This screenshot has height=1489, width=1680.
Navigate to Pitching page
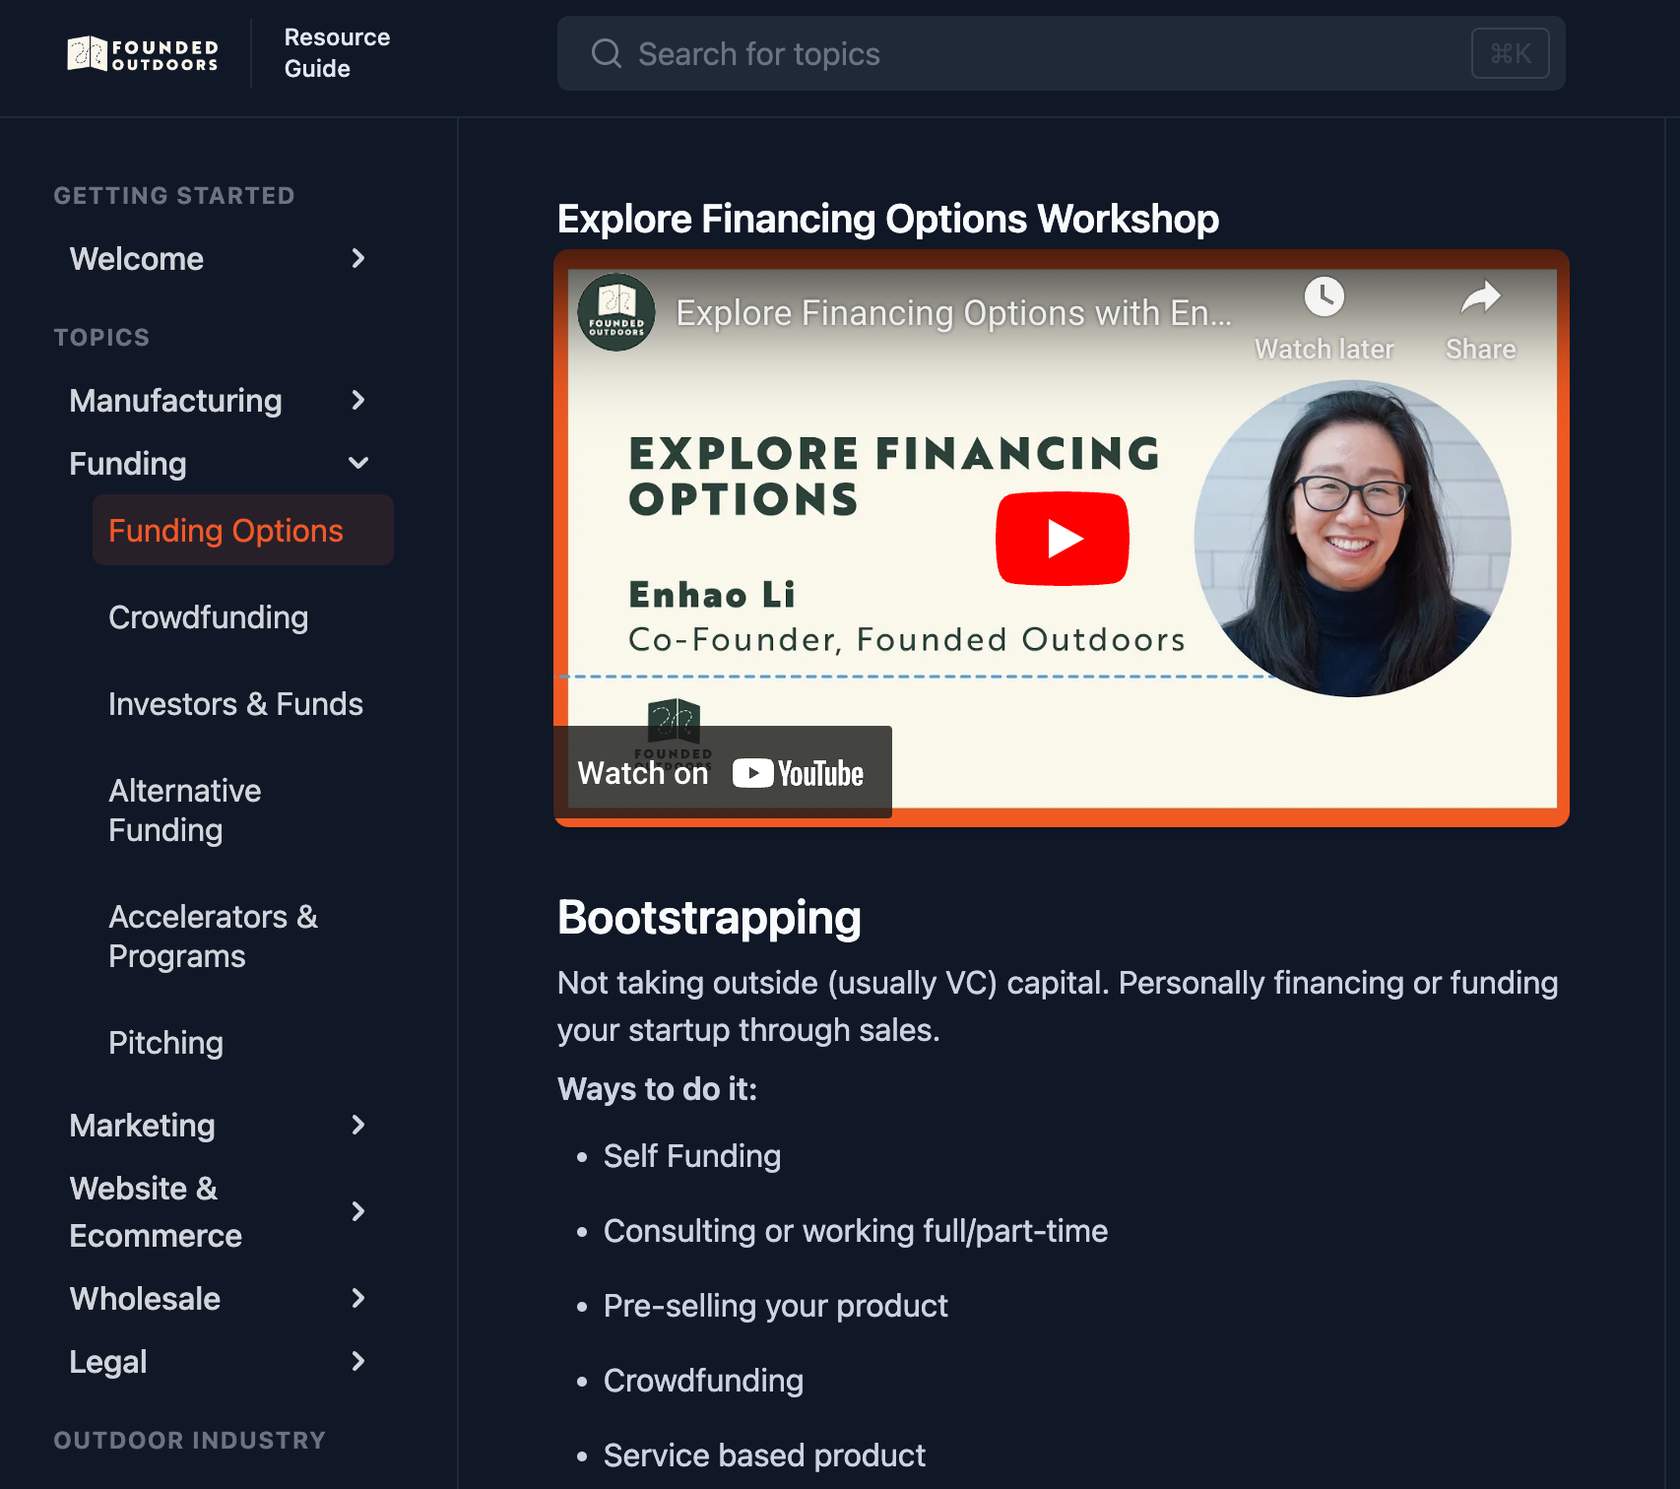(166, 1043)
